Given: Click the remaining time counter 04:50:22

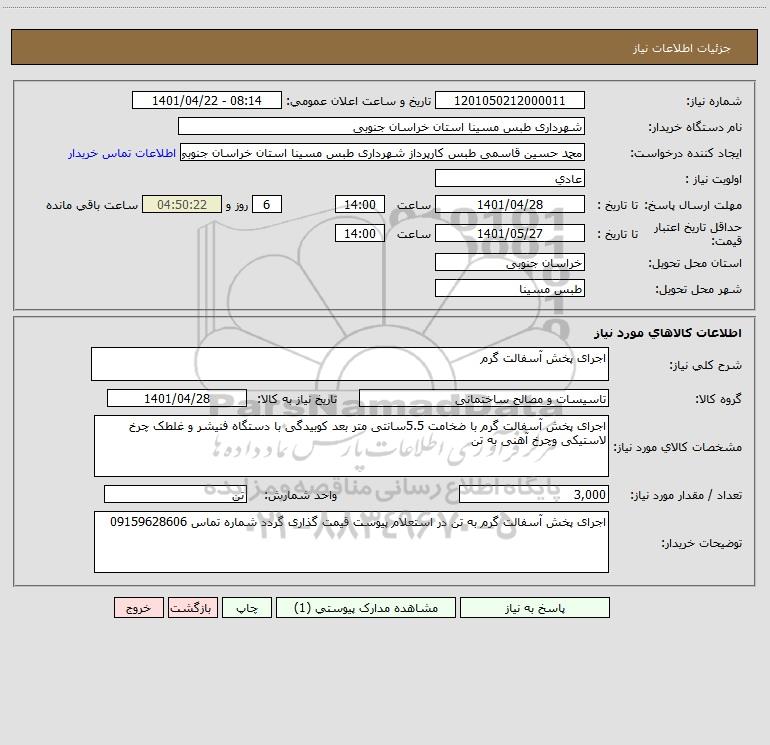Looking at the screenshot, I should click(182, 204).
